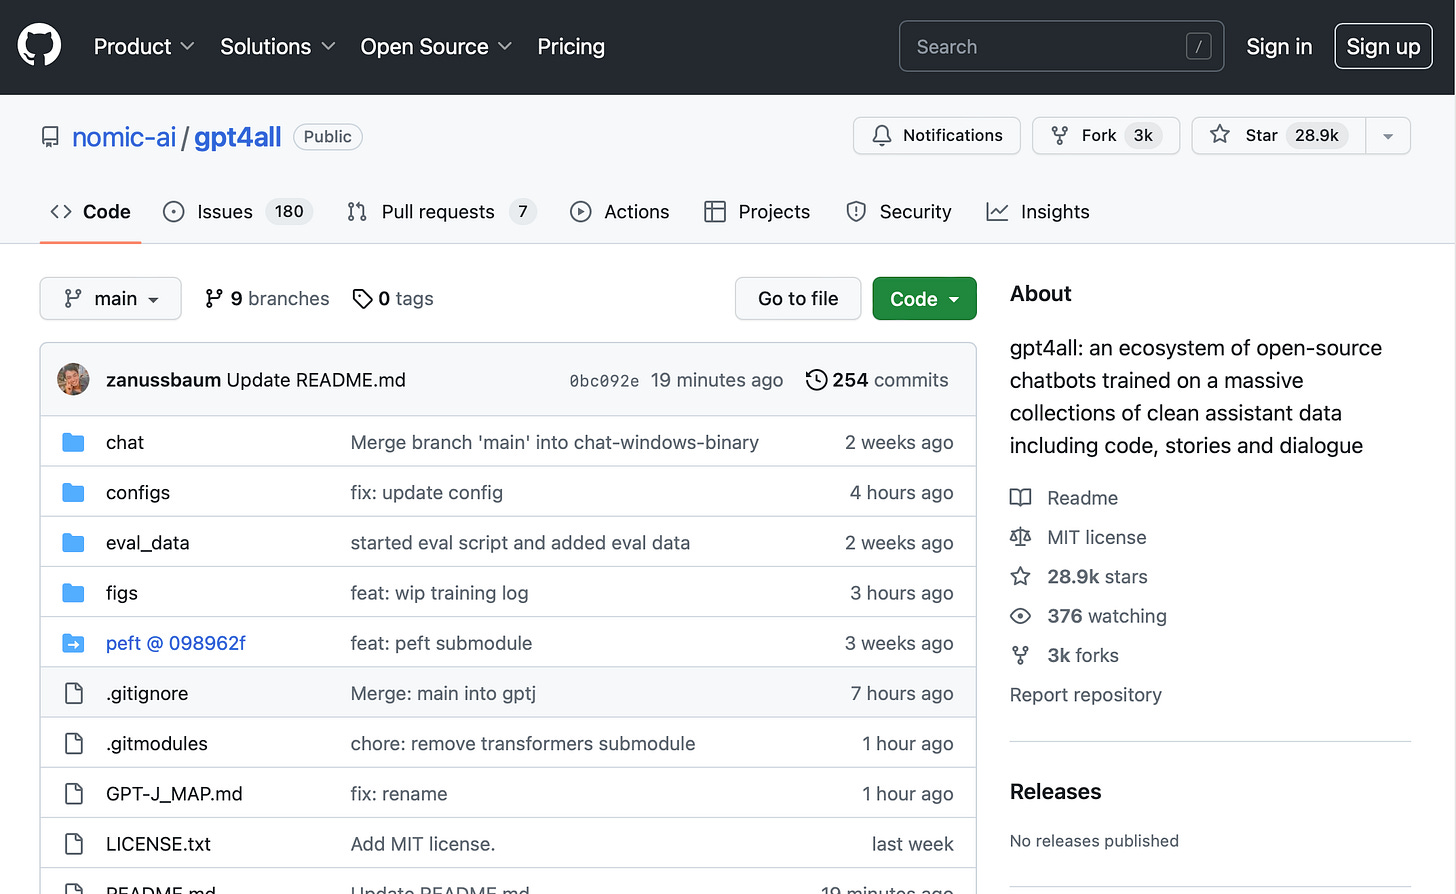Open the Solutions dropdown menu

[277, 47]
